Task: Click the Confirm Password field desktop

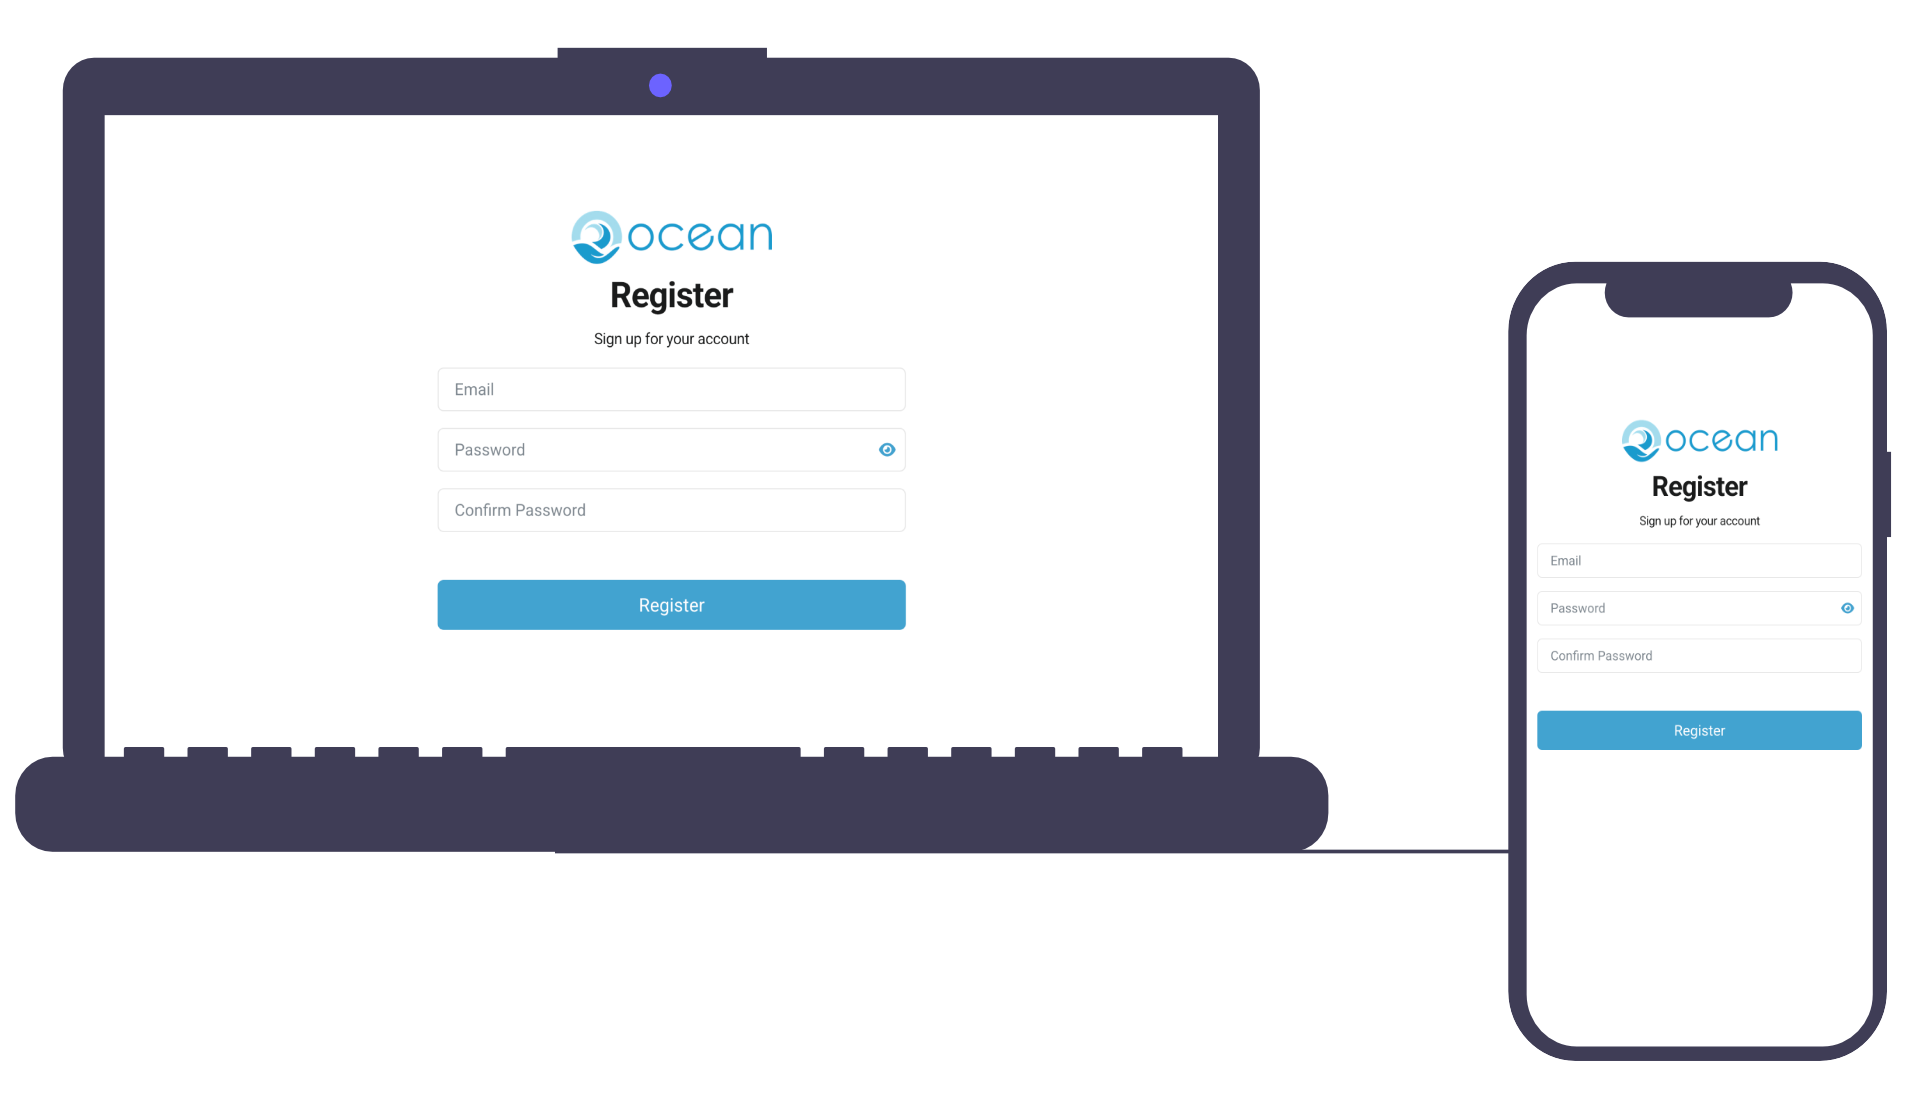Action: click(x=670, y=509)
